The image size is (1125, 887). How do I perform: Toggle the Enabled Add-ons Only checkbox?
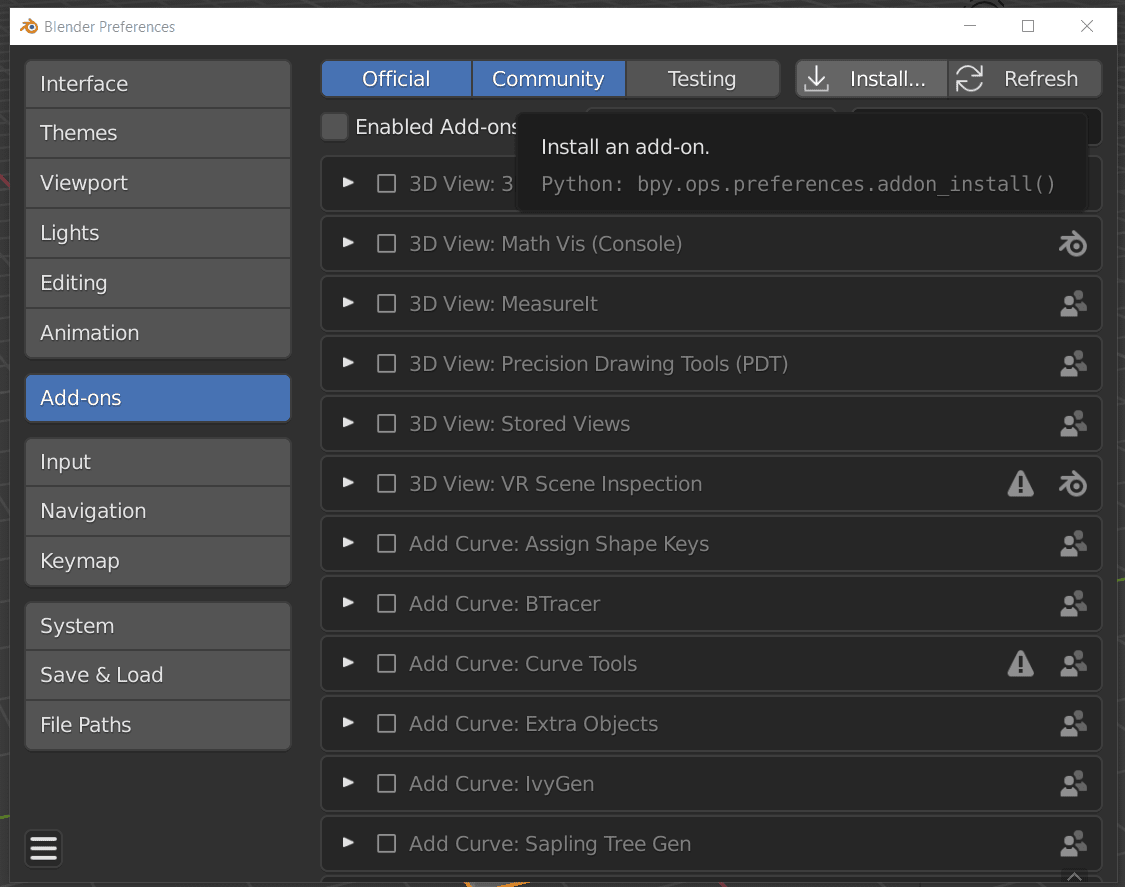pos(334,127)
